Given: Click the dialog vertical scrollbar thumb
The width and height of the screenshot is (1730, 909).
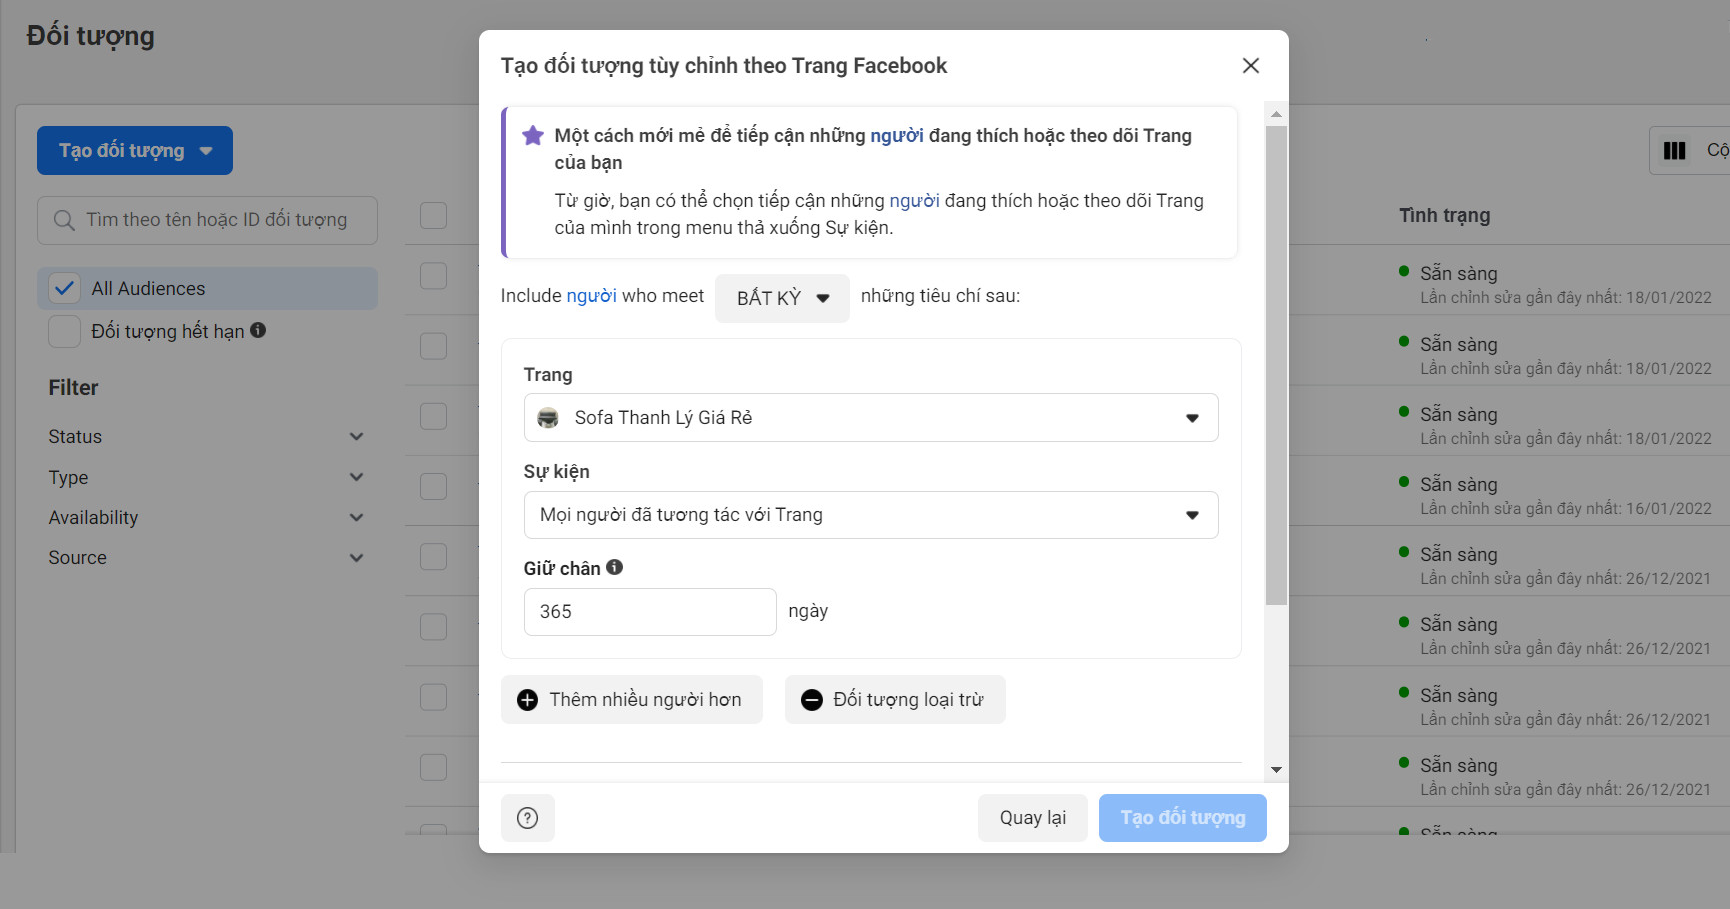Looking at the screenshot, I should point(1276,366).
